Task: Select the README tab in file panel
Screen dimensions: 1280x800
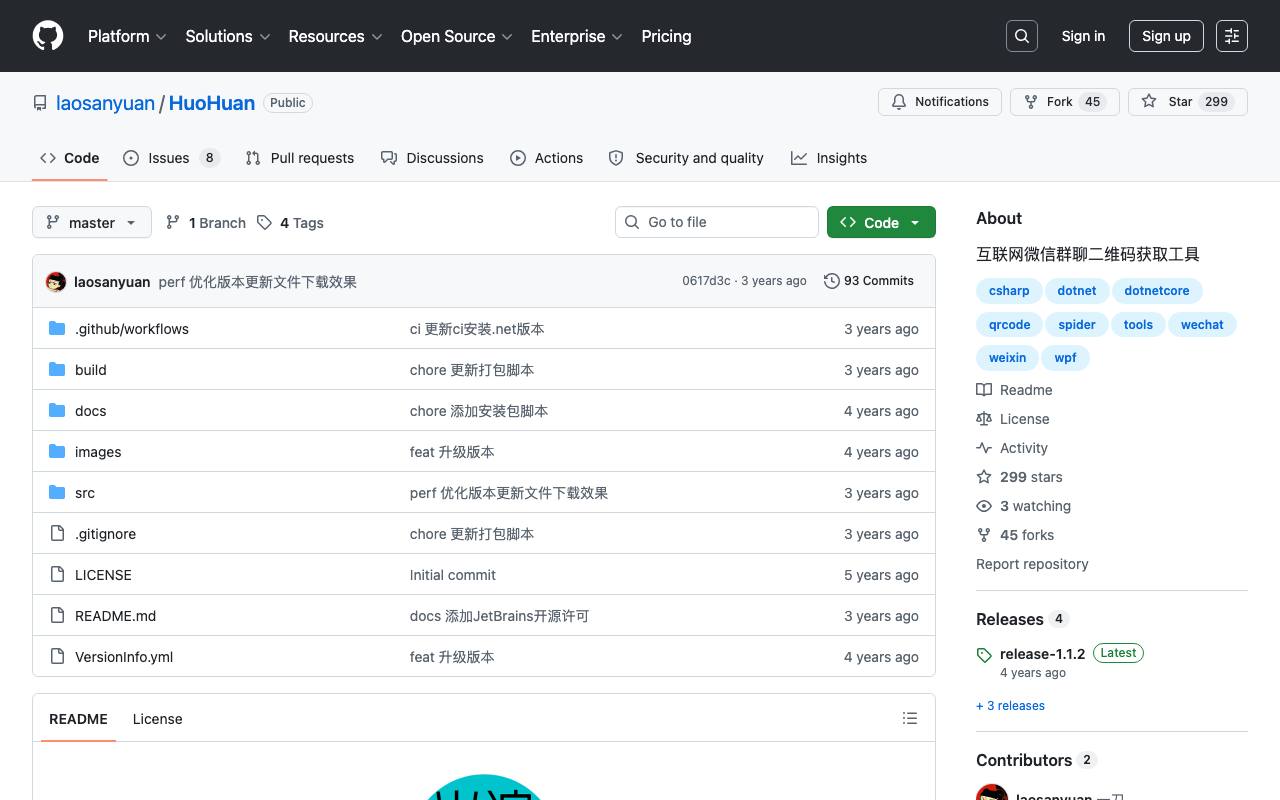Action: 78,719
